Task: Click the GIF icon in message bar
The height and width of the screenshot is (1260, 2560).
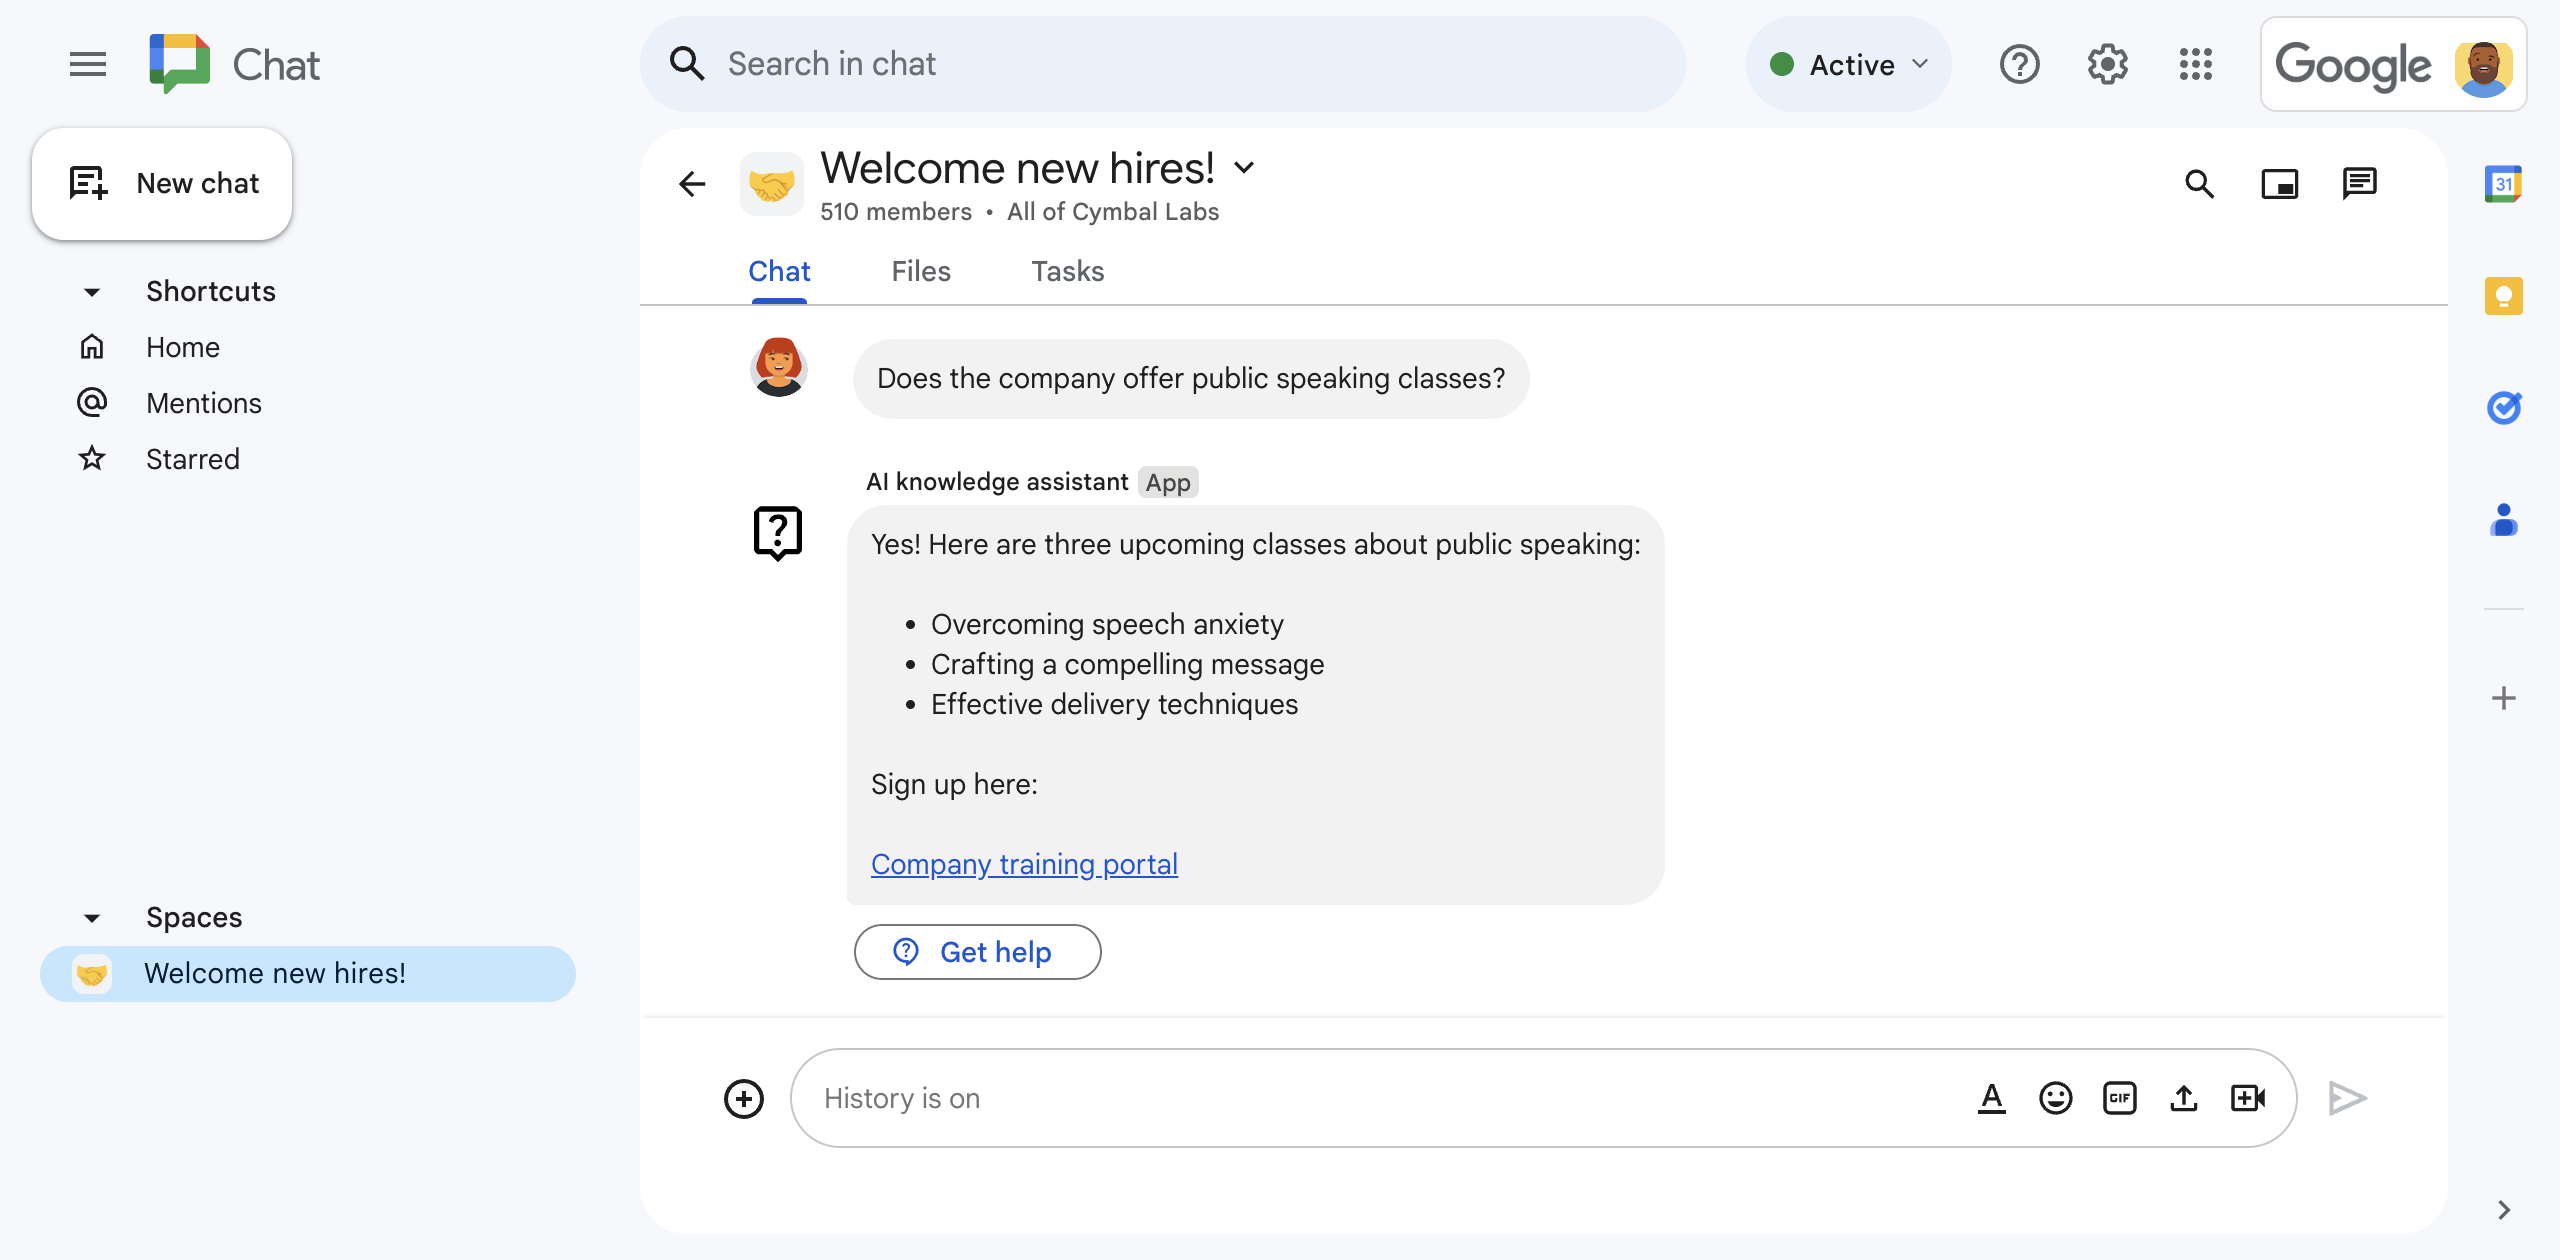Action: point(2118,1097)
